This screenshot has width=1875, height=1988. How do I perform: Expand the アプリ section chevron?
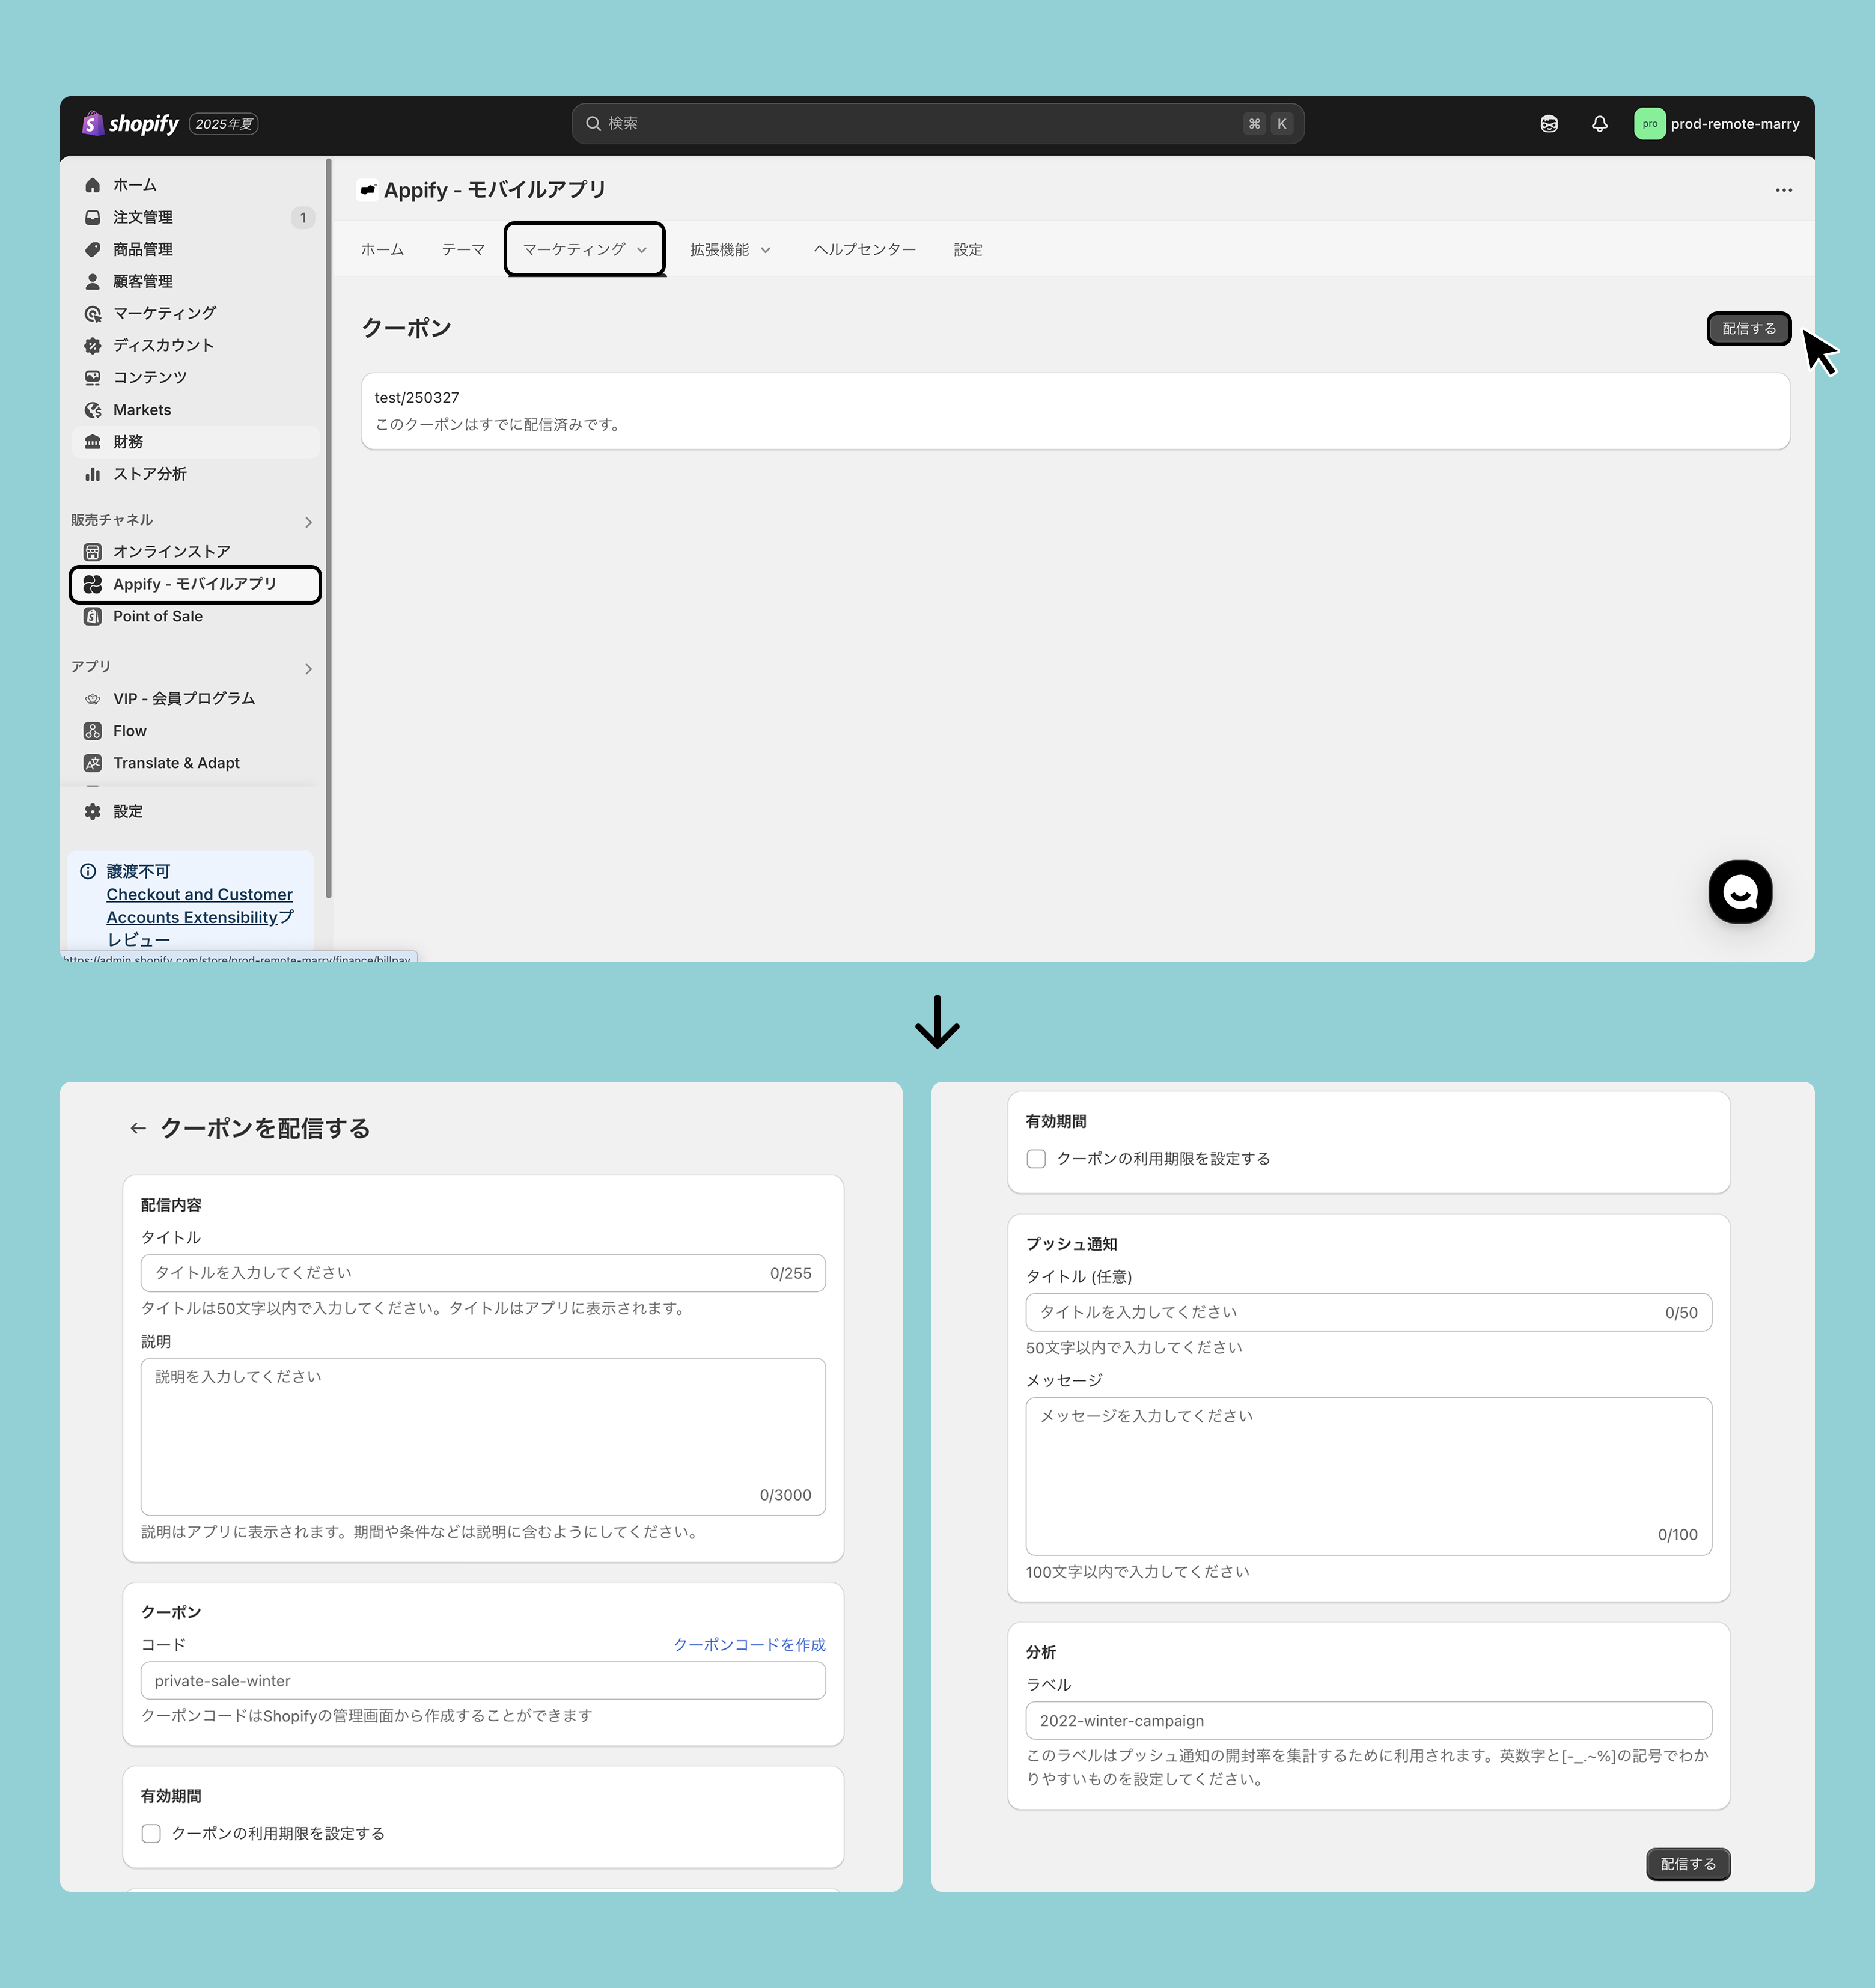click(x=308, y=669)
